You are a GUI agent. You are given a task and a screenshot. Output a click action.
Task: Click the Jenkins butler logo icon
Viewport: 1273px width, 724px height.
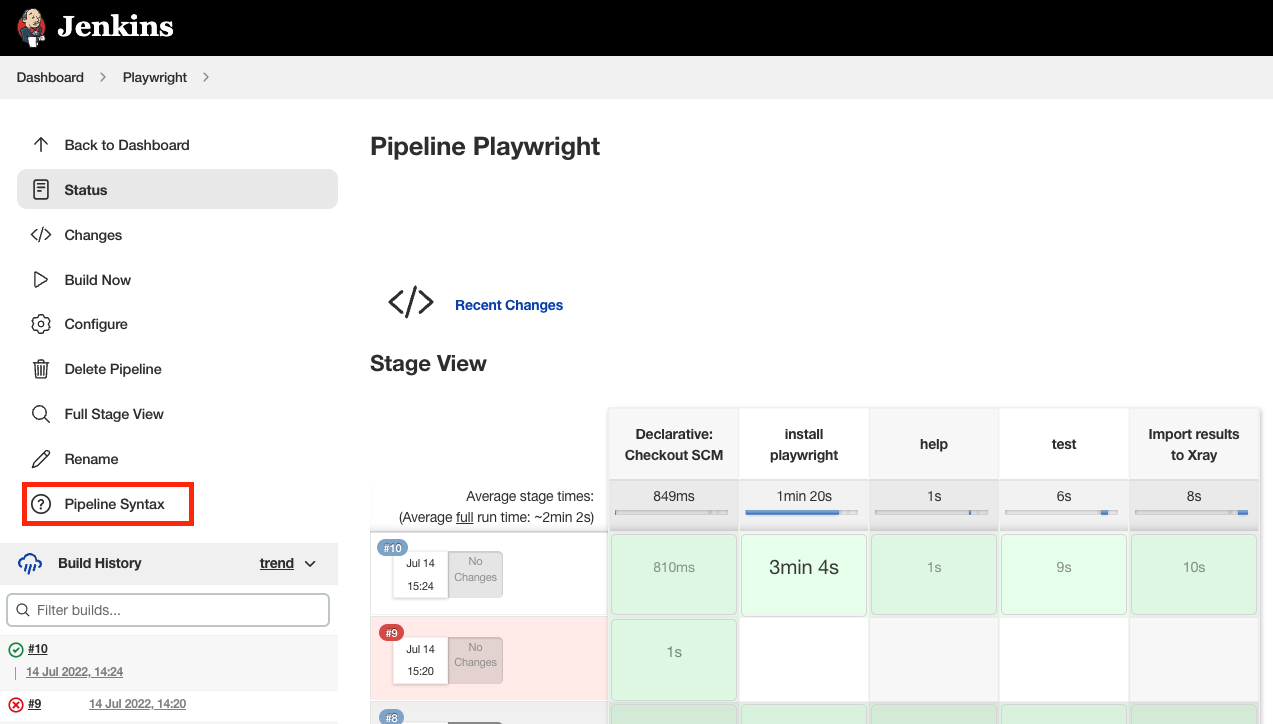click(x=32, y=27)
